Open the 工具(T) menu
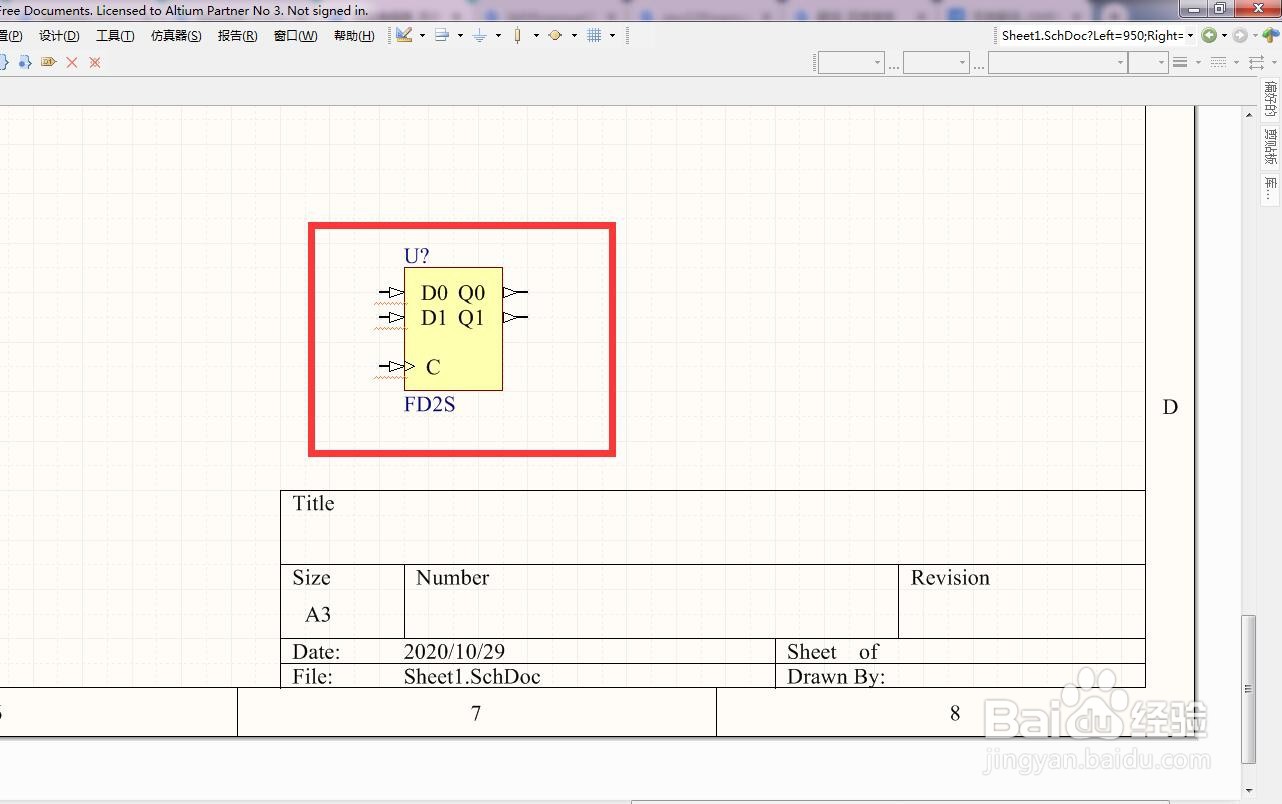1282x804 pixels. coord(115,36)
